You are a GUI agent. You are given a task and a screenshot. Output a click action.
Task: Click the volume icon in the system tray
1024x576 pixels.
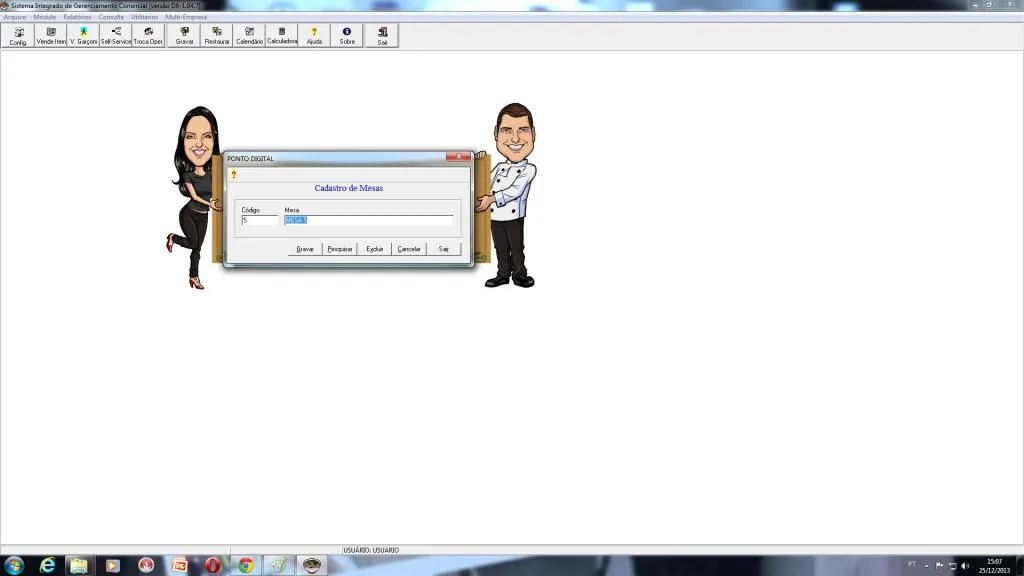coord(965,566)
